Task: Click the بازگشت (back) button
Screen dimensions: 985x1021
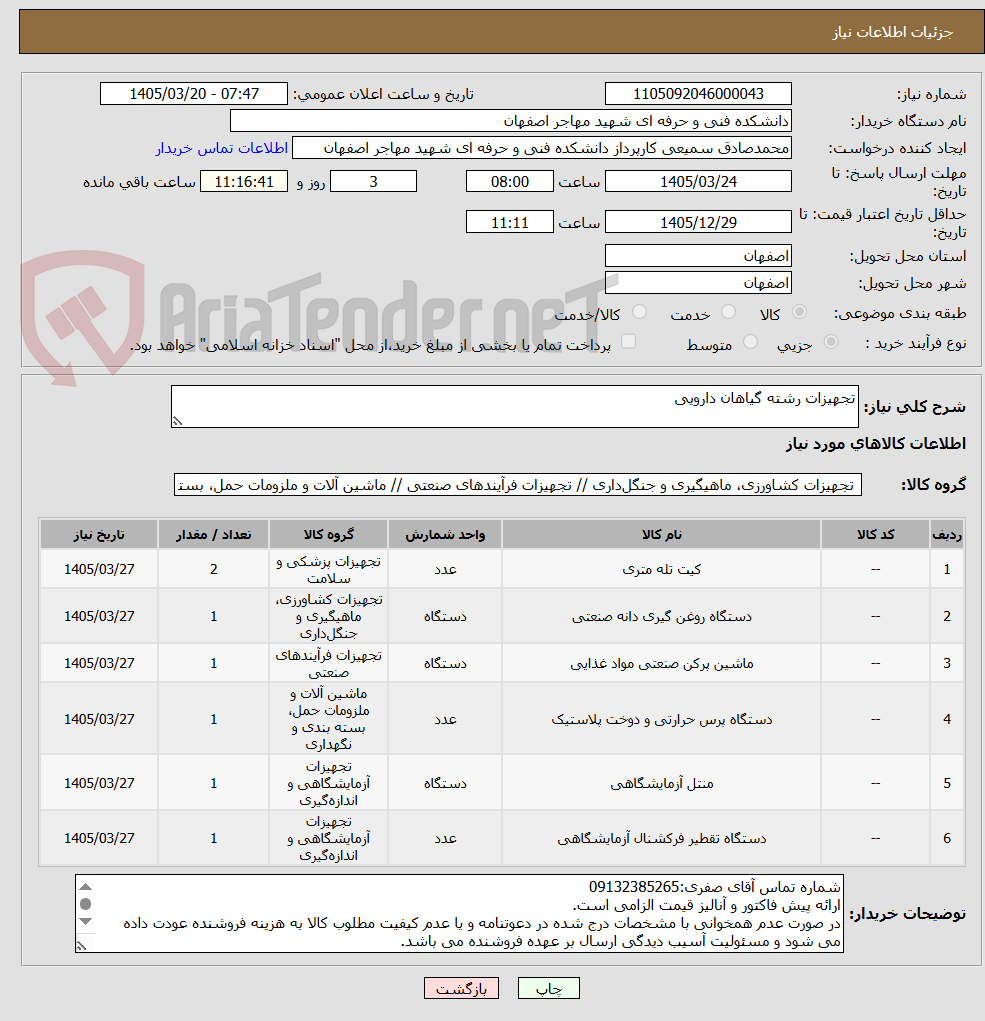Action: [461, 988]
